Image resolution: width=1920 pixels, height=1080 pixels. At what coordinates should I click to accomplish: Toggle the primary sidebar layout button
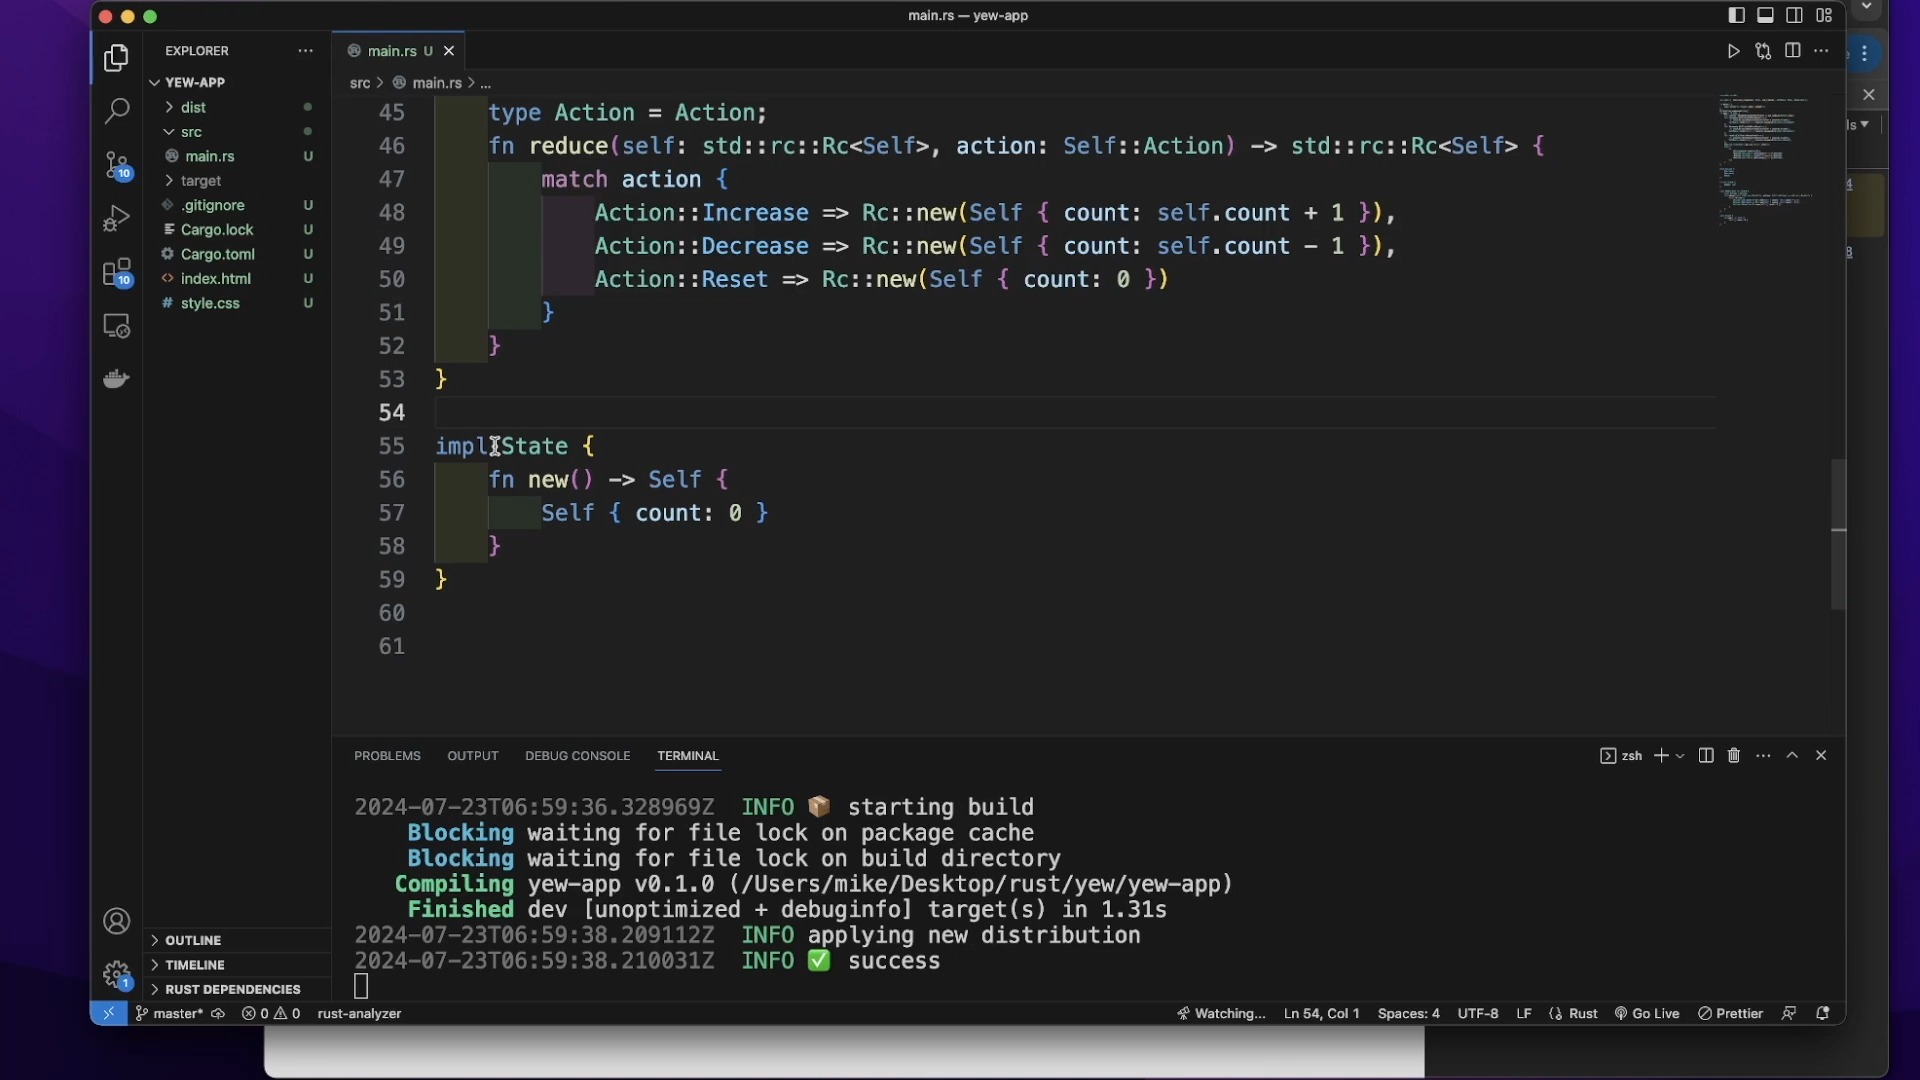tap(1737, 15)
